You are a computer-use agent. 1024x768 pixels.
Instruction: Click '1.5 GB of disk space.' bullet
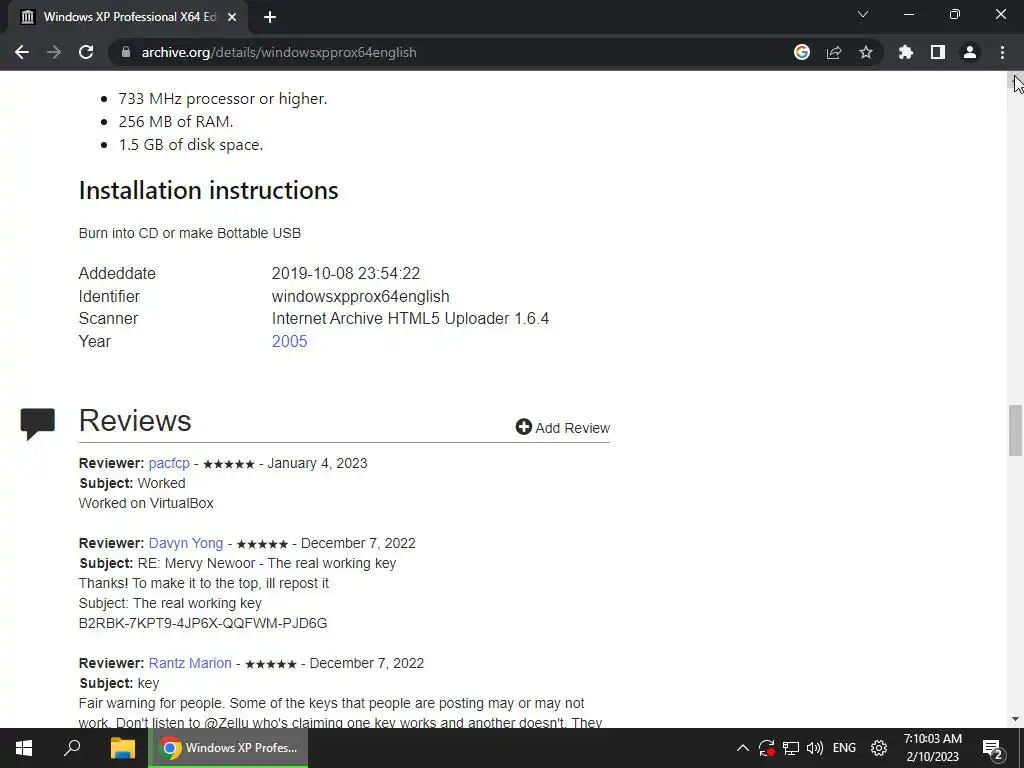[x=191, y=144]
